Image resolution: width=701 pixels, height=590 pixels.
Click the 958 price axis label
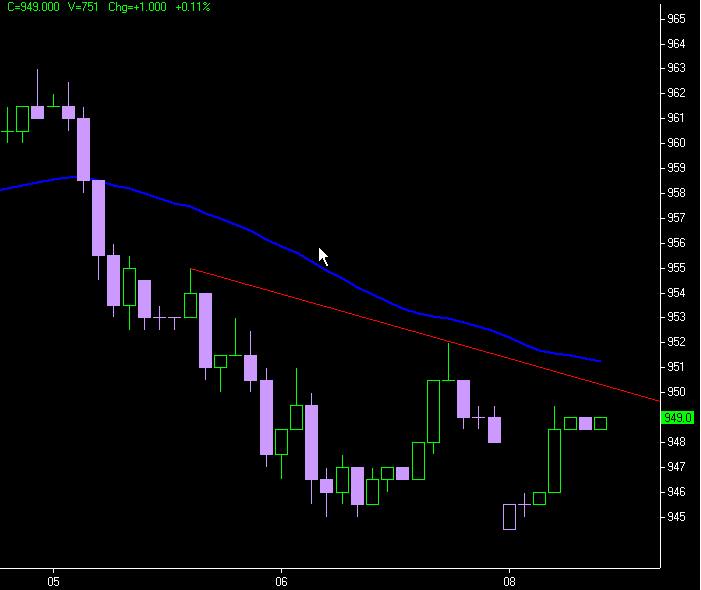[676, 193]
